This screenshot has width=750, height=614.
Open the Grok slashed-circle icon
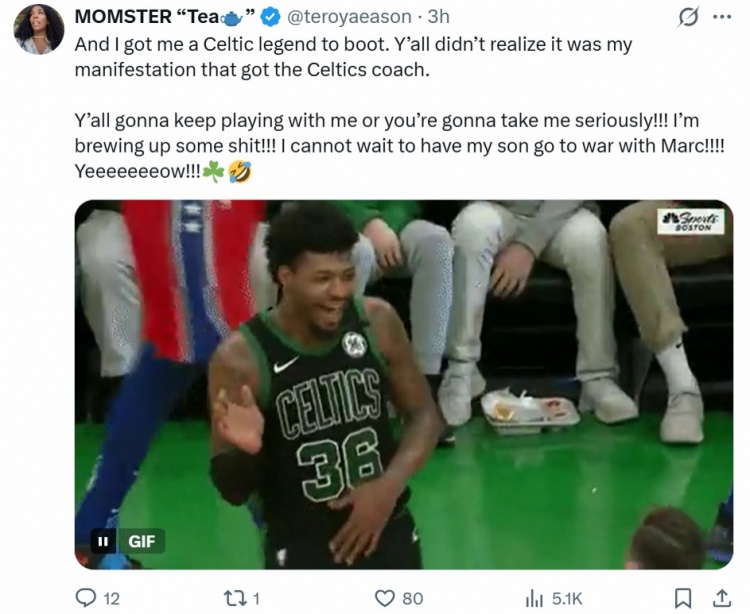688,17
